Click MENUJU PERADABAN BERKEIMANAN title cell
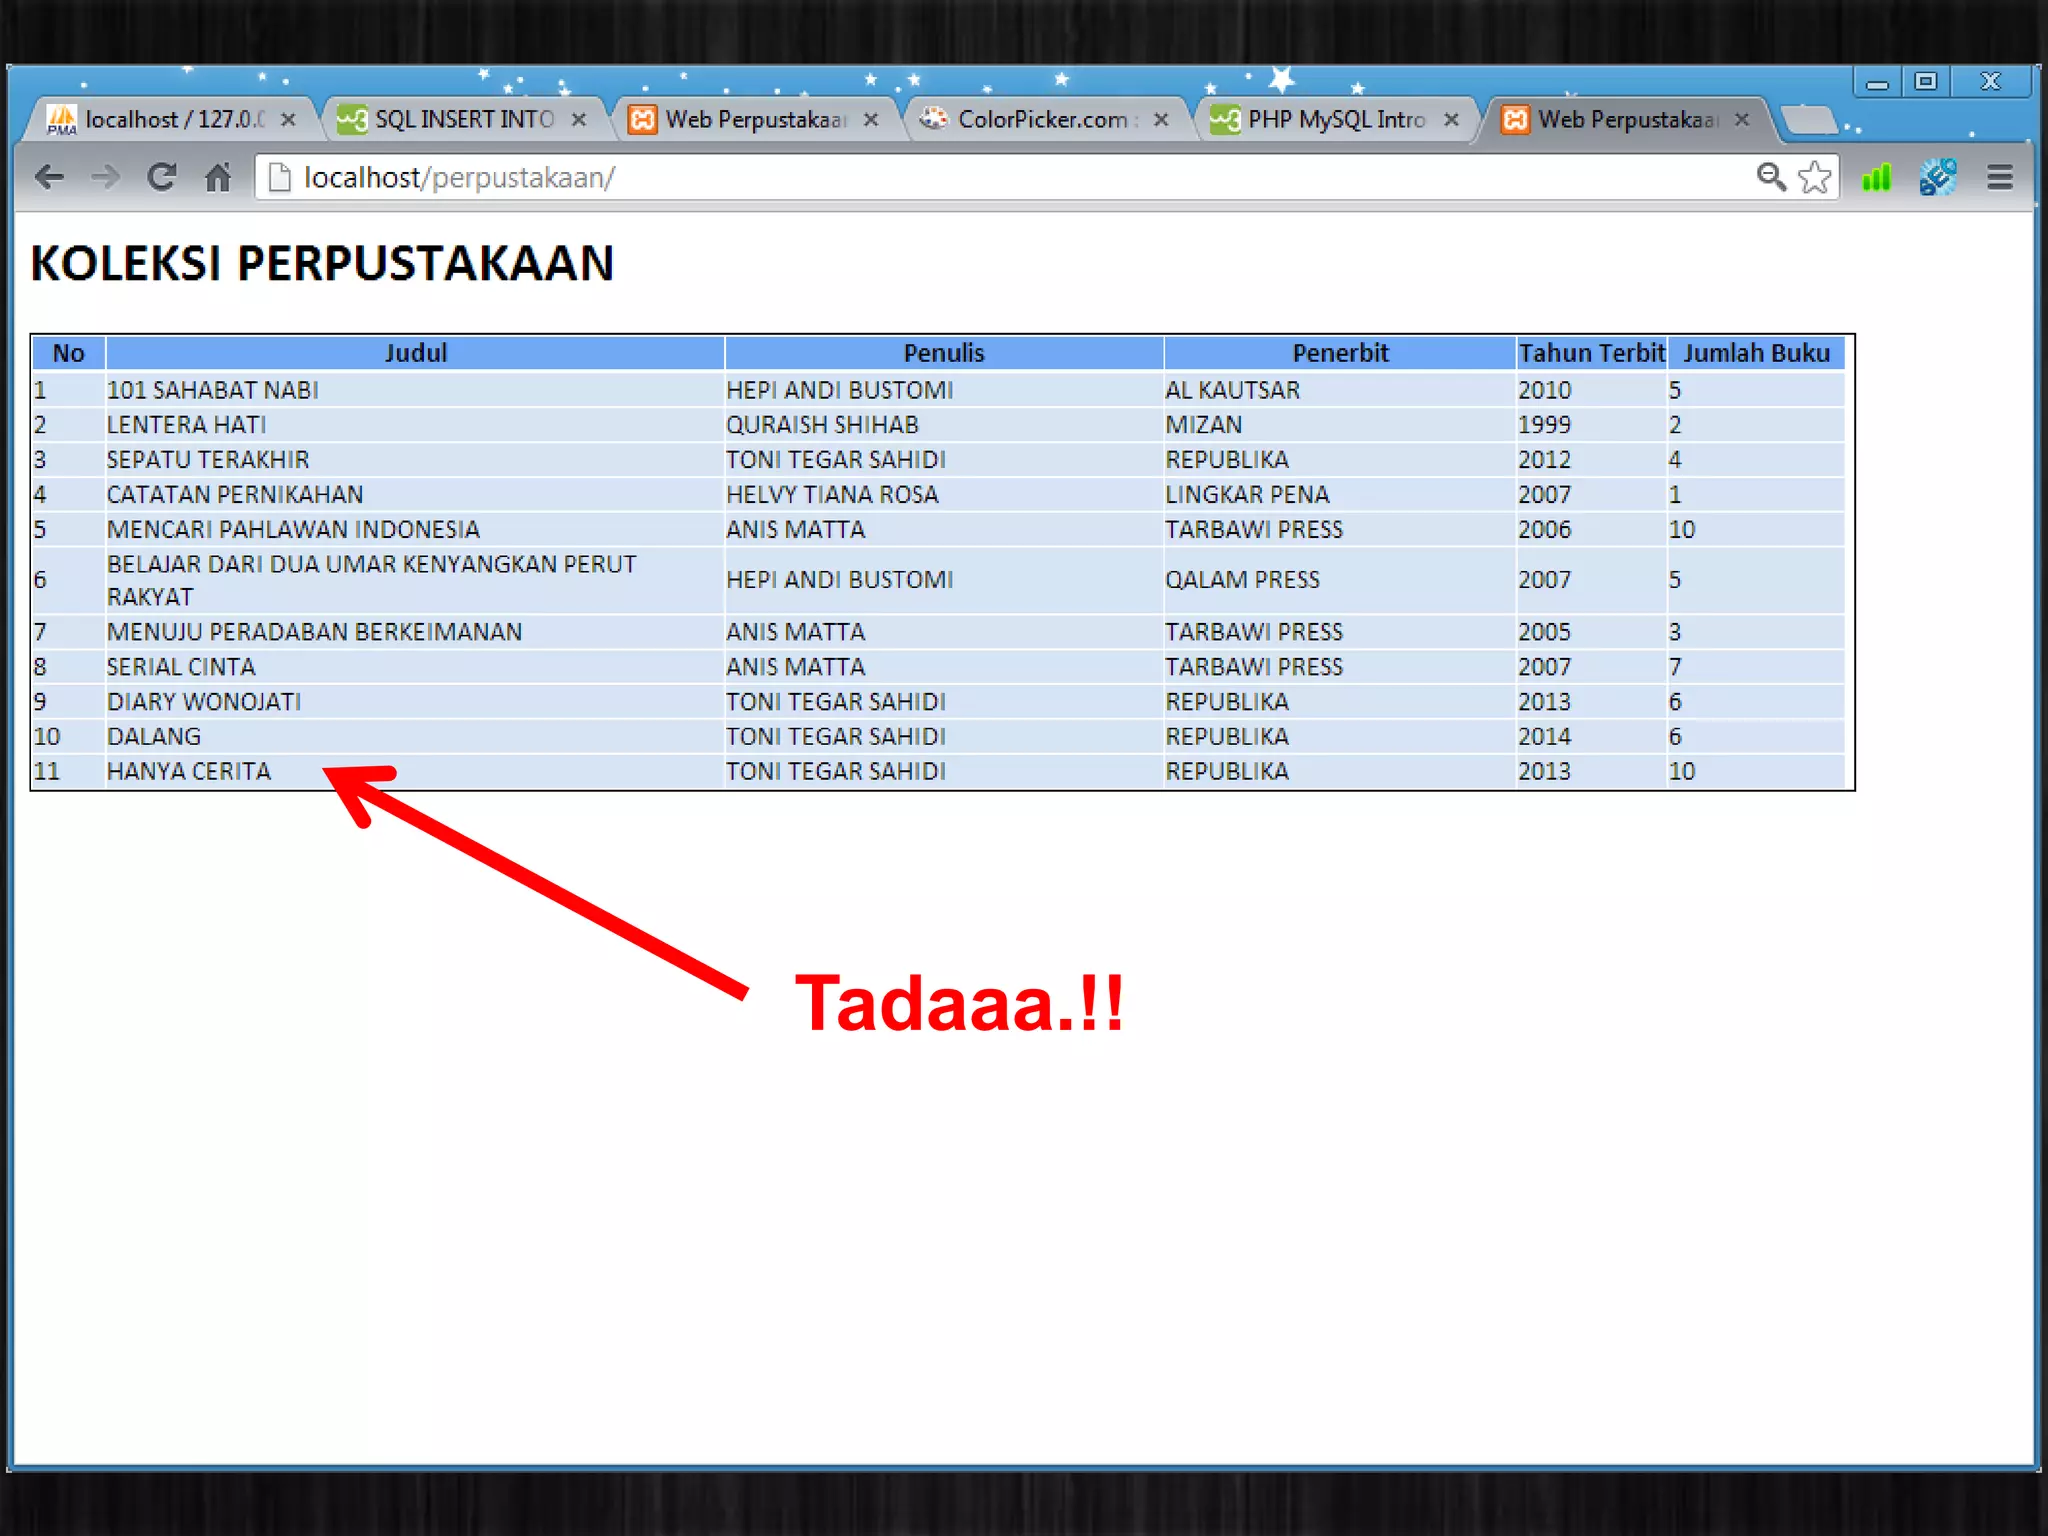Screen dimensions: 2048x1536 coord(415,632)
